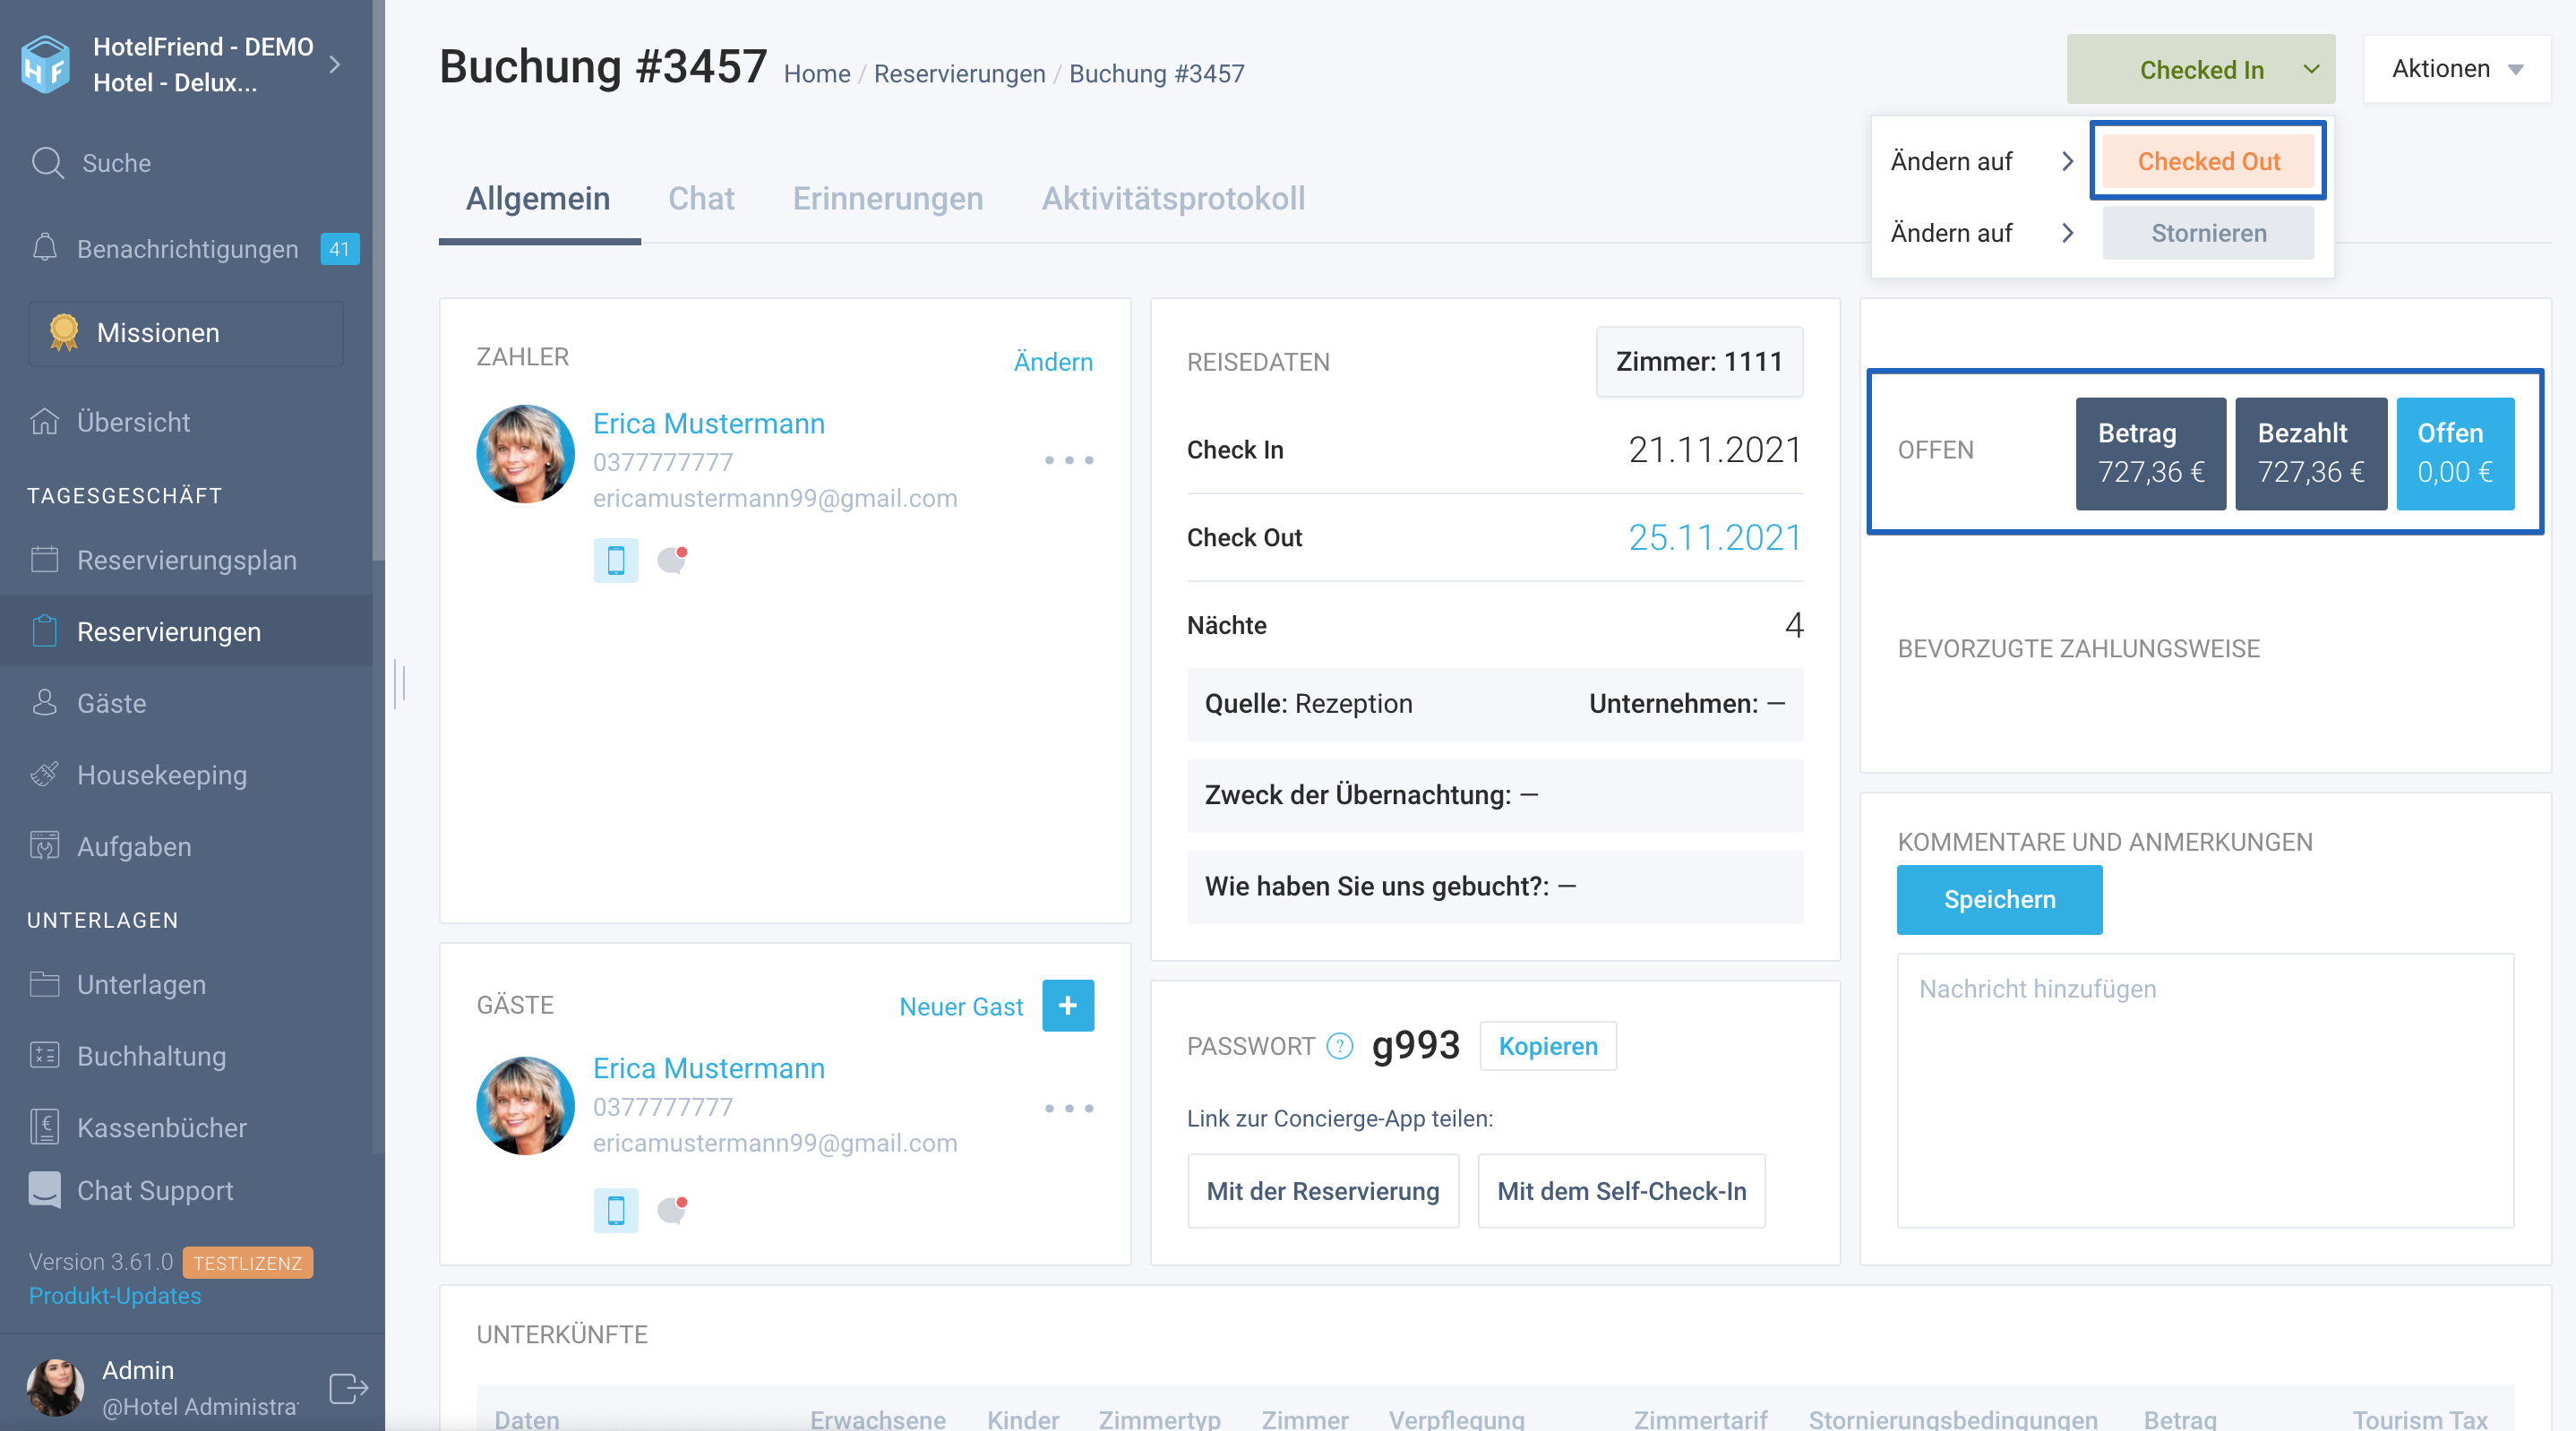
Task: Open the Aktionen dropdown
Action: (2457, 69)
